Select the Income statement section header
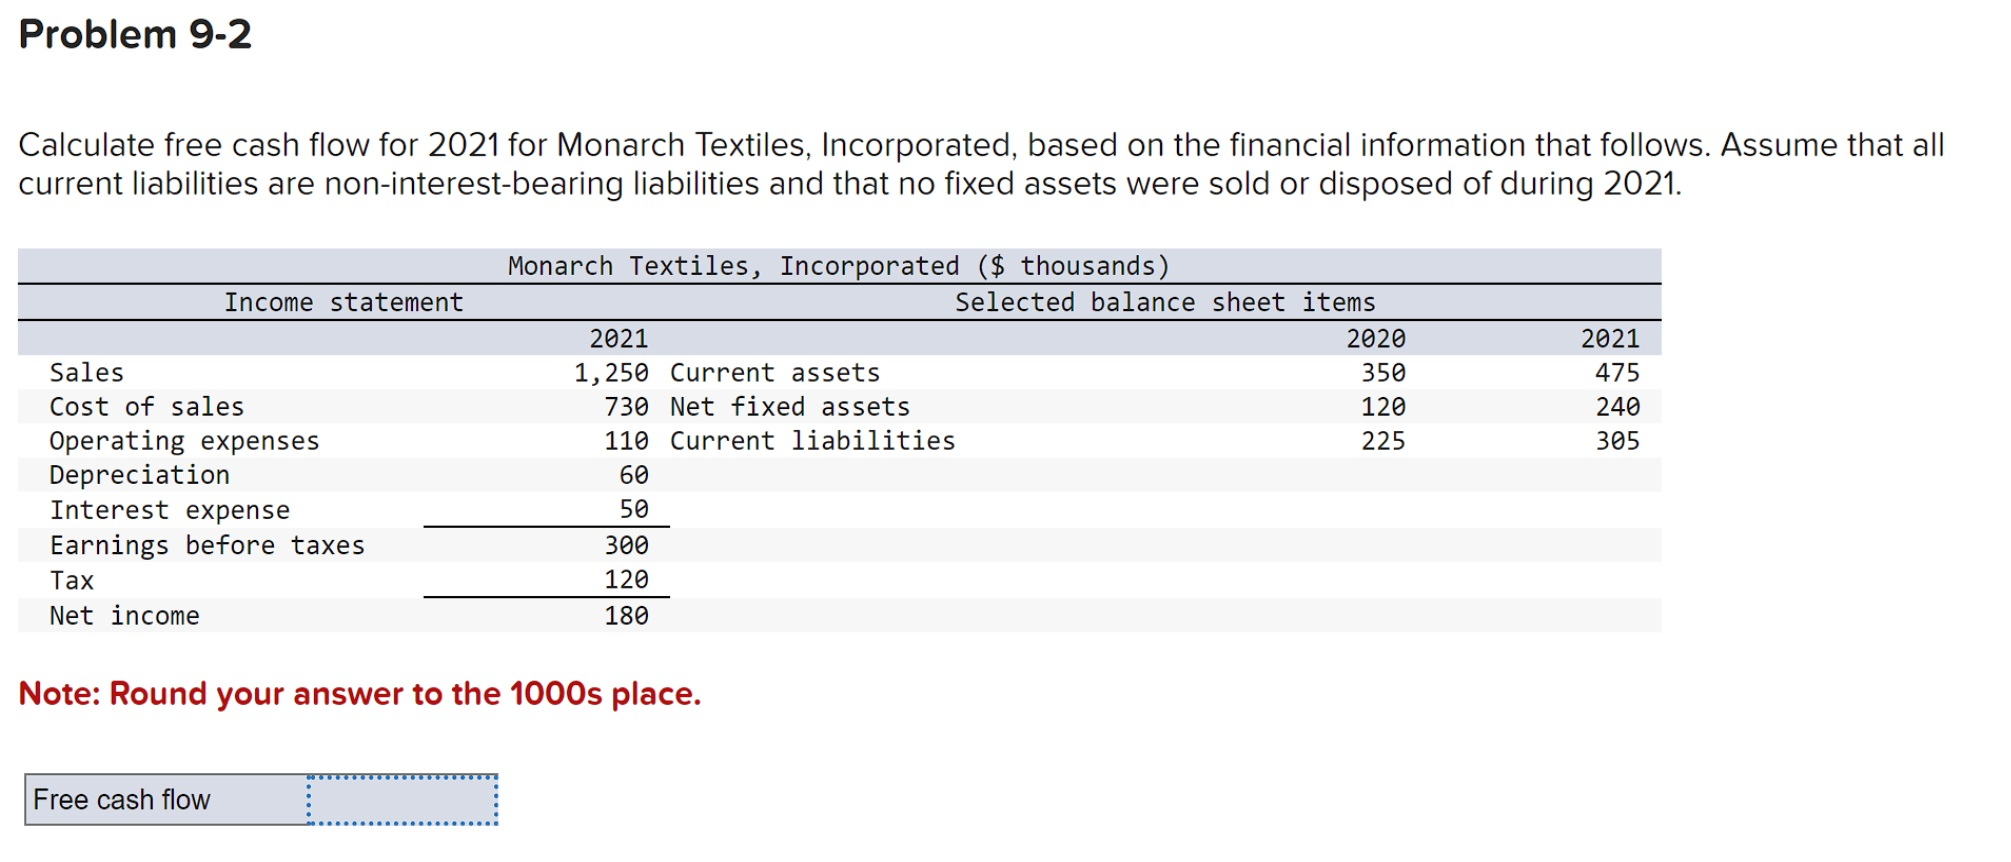The height and width of the screenshot is (862, 2011). (x=344, y=301)
